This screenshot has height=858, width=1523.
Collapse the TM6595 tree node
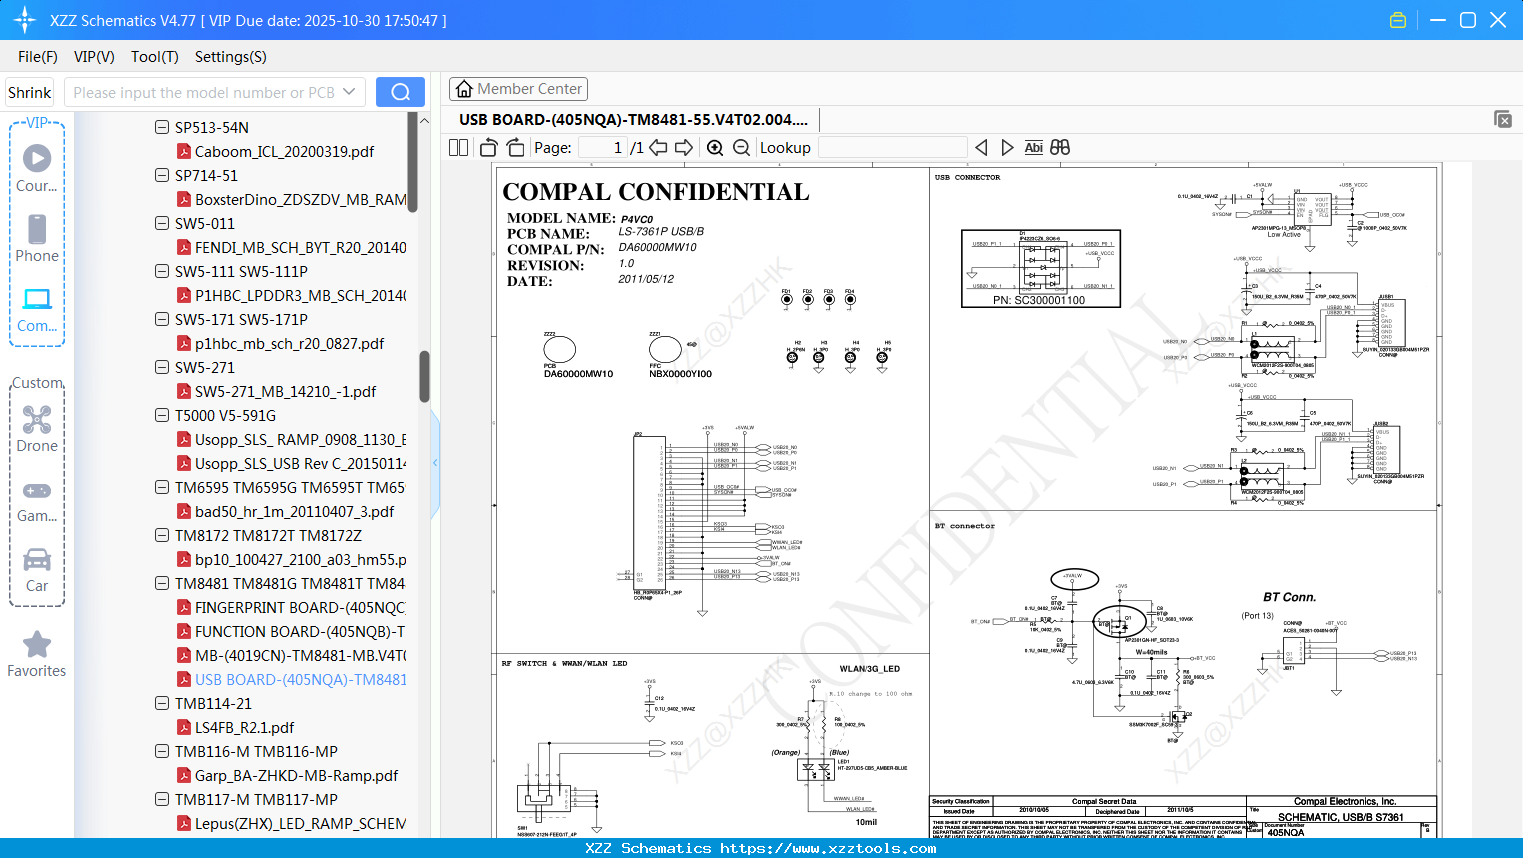click(162, 487)
